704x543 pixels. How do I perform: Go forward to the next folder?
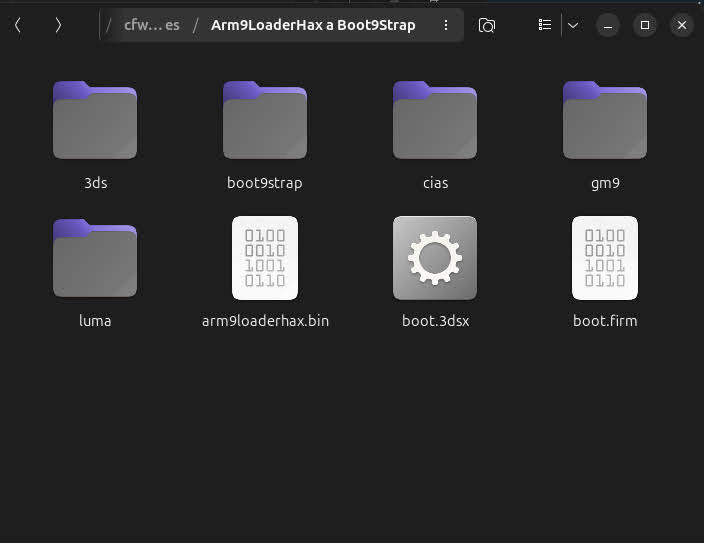point(58,25)
